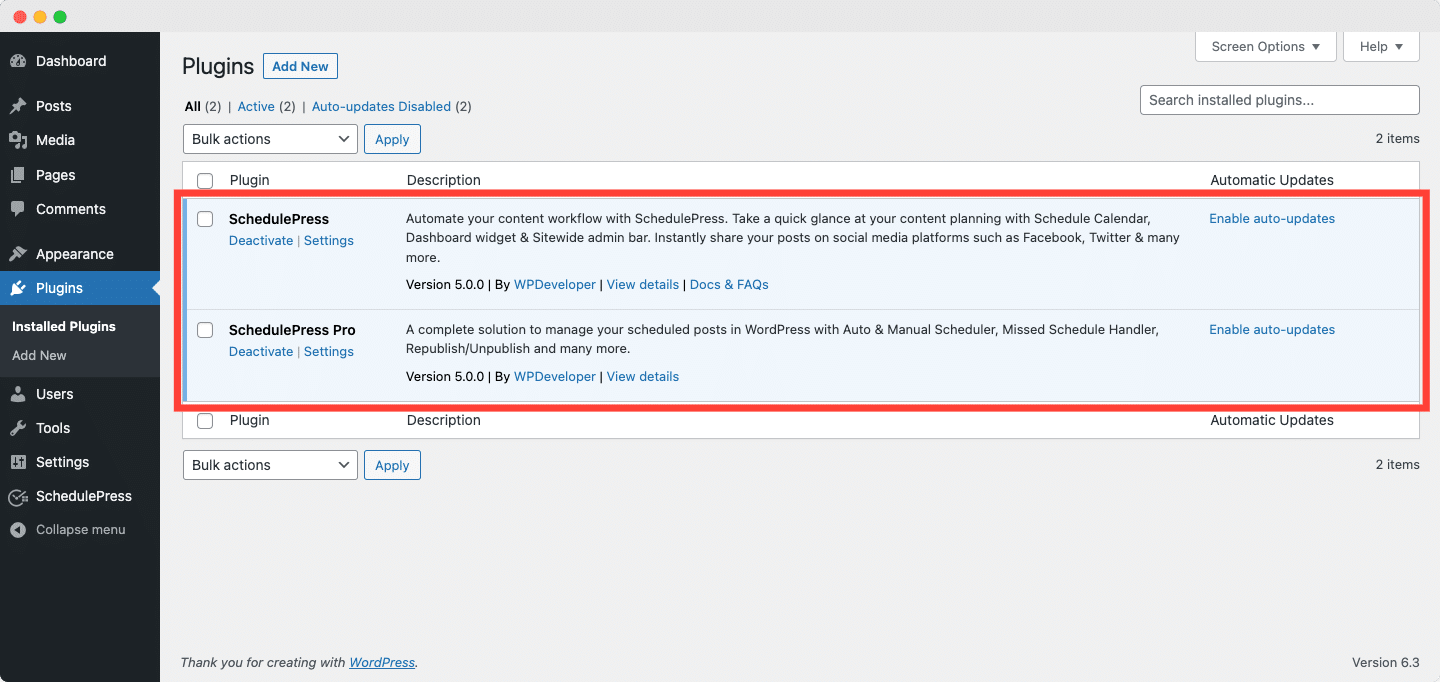Click the macOS green fullscreen button

point(60,17)
